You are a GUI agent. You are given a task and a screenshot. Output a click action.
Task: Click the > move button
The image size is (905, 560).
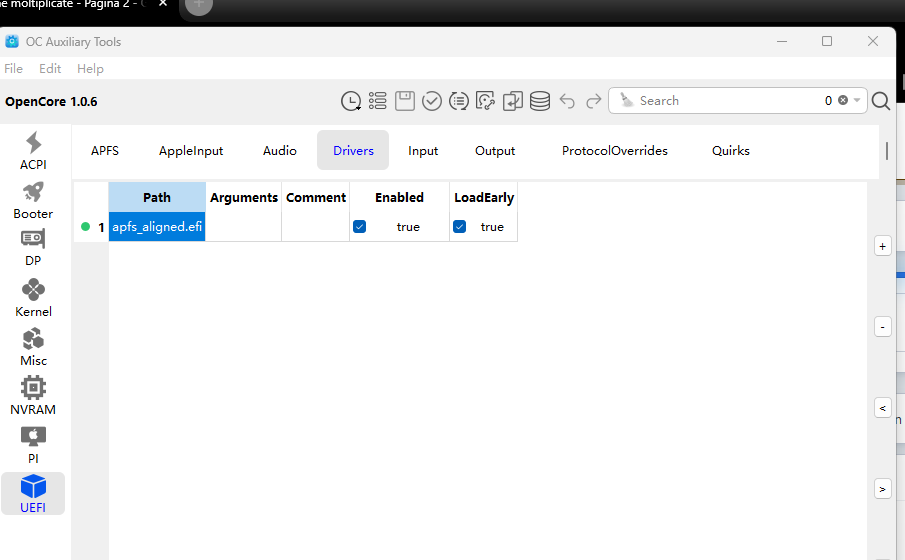(x=882, y=489)
